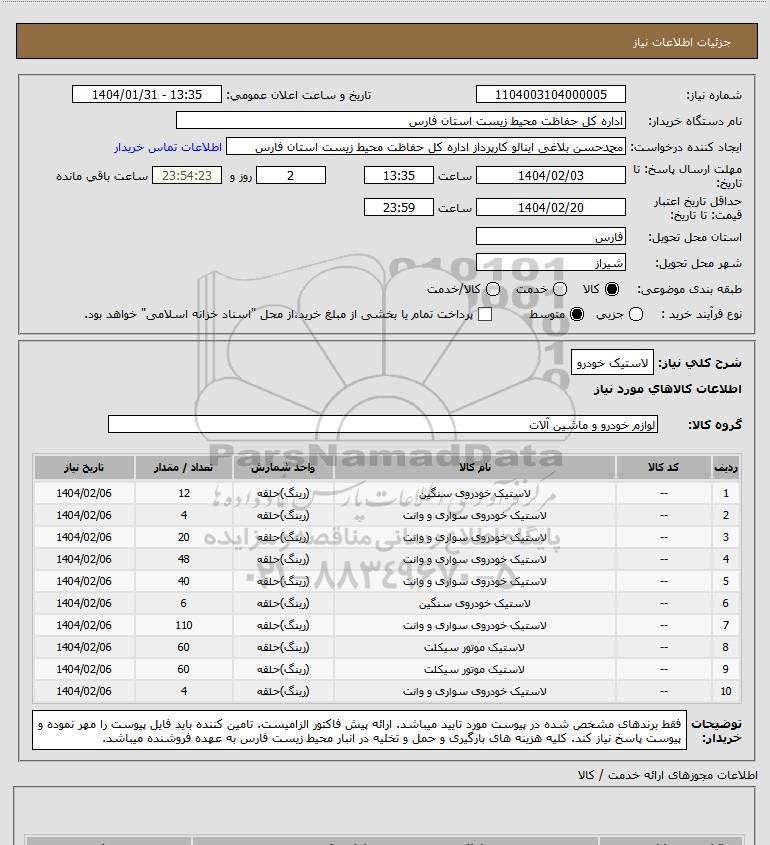
Task: Click the واحد شمارش column header
Action: [x=283, y=467]
